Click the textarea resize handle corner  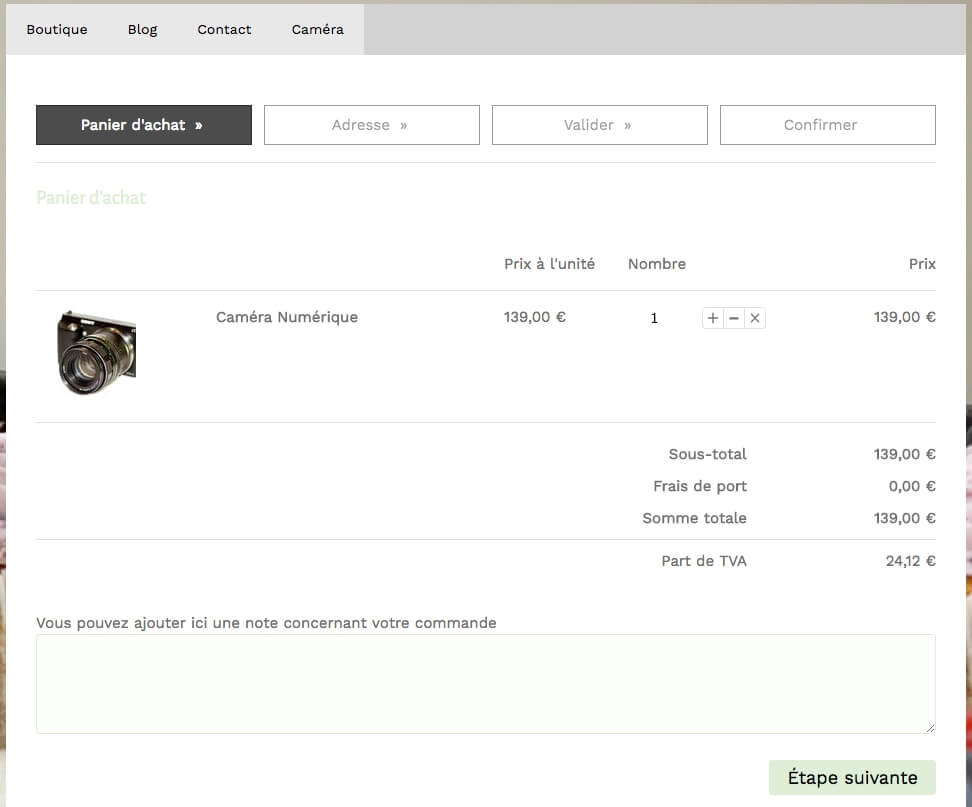(930, 728)
